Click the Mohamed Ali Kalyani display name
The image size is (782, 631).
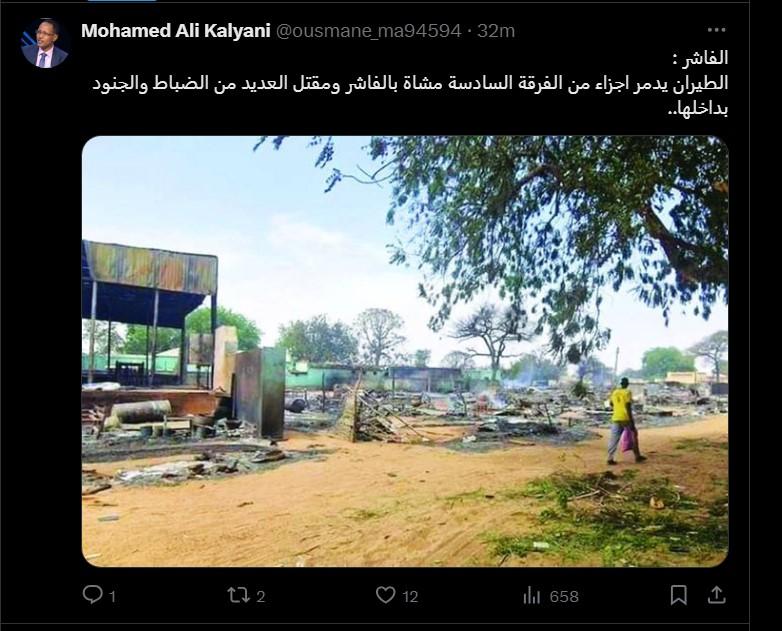click(176, 31)
